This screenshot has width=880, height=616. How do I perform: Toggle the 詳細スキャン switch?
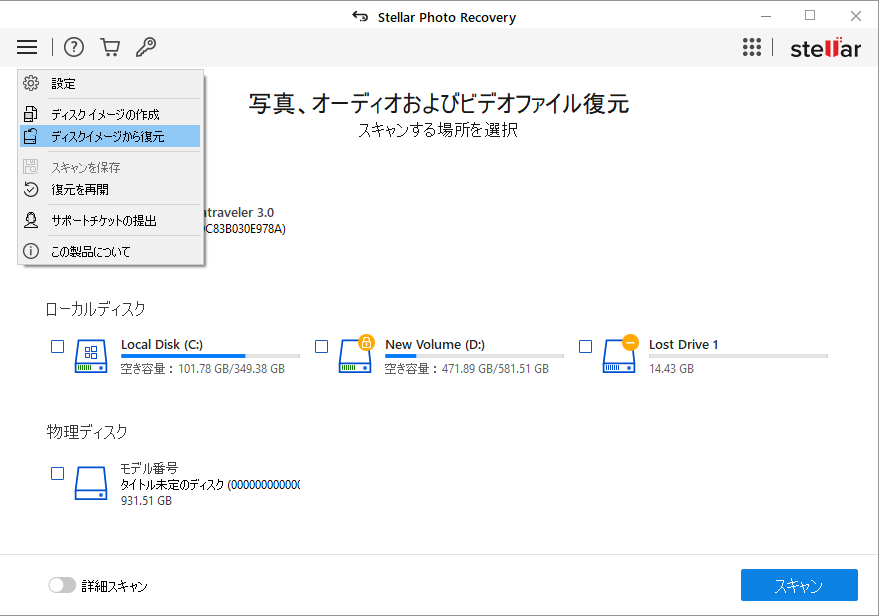[62, 585]
